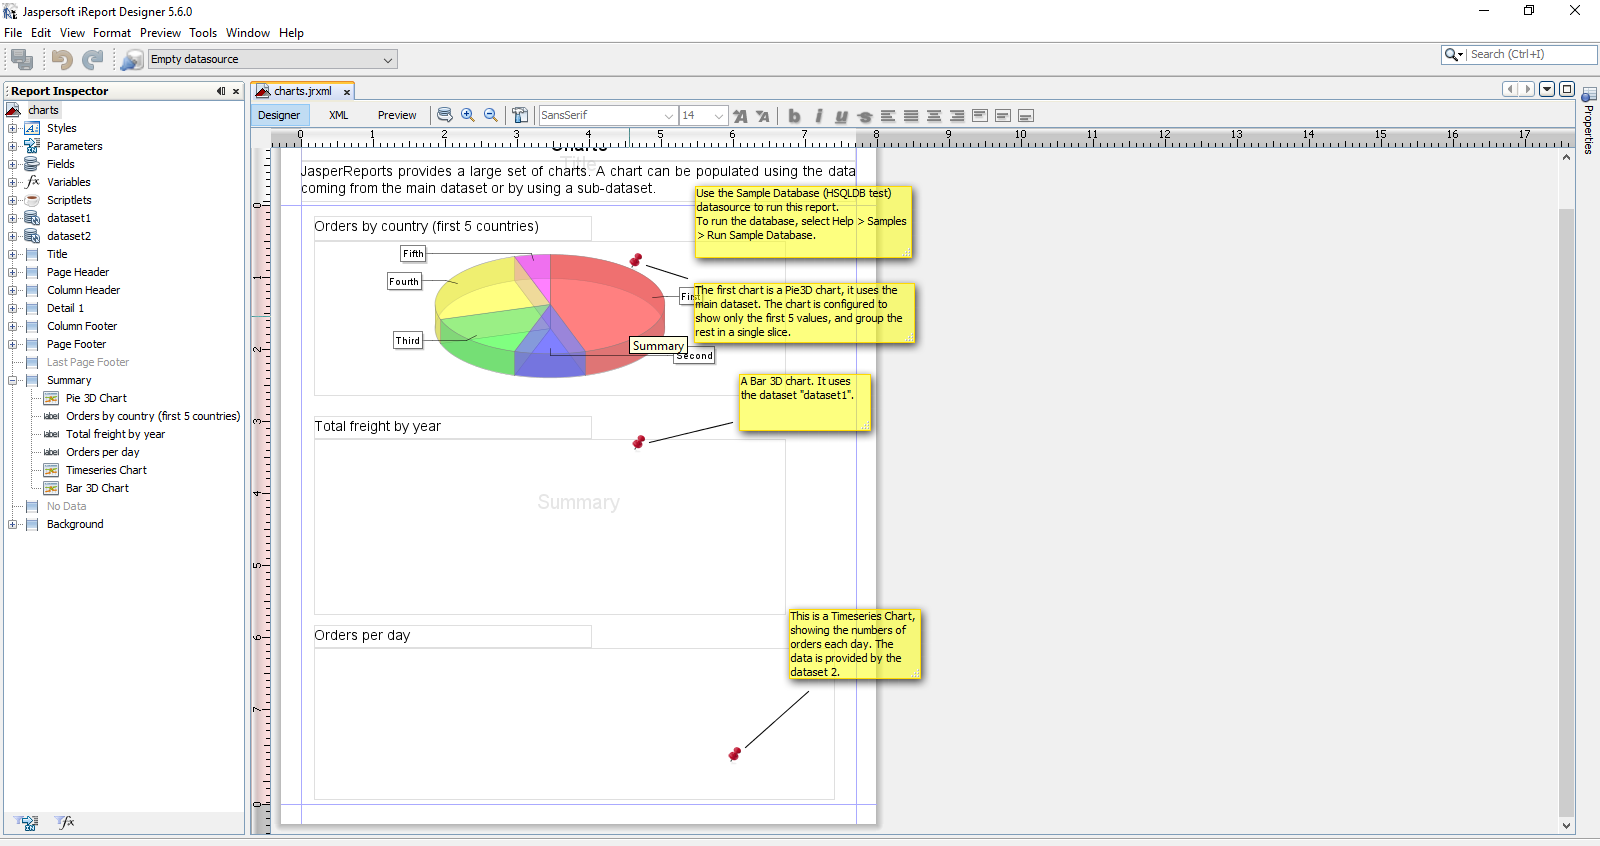Screen dimensions: 1600x846
Task: Toggle underline formatting
Action: [841, 116]
